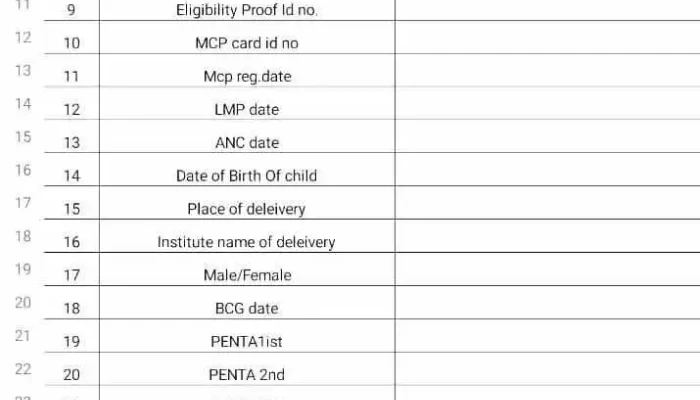Click empty value cell beside 'Male/Female'

(548, 269)
